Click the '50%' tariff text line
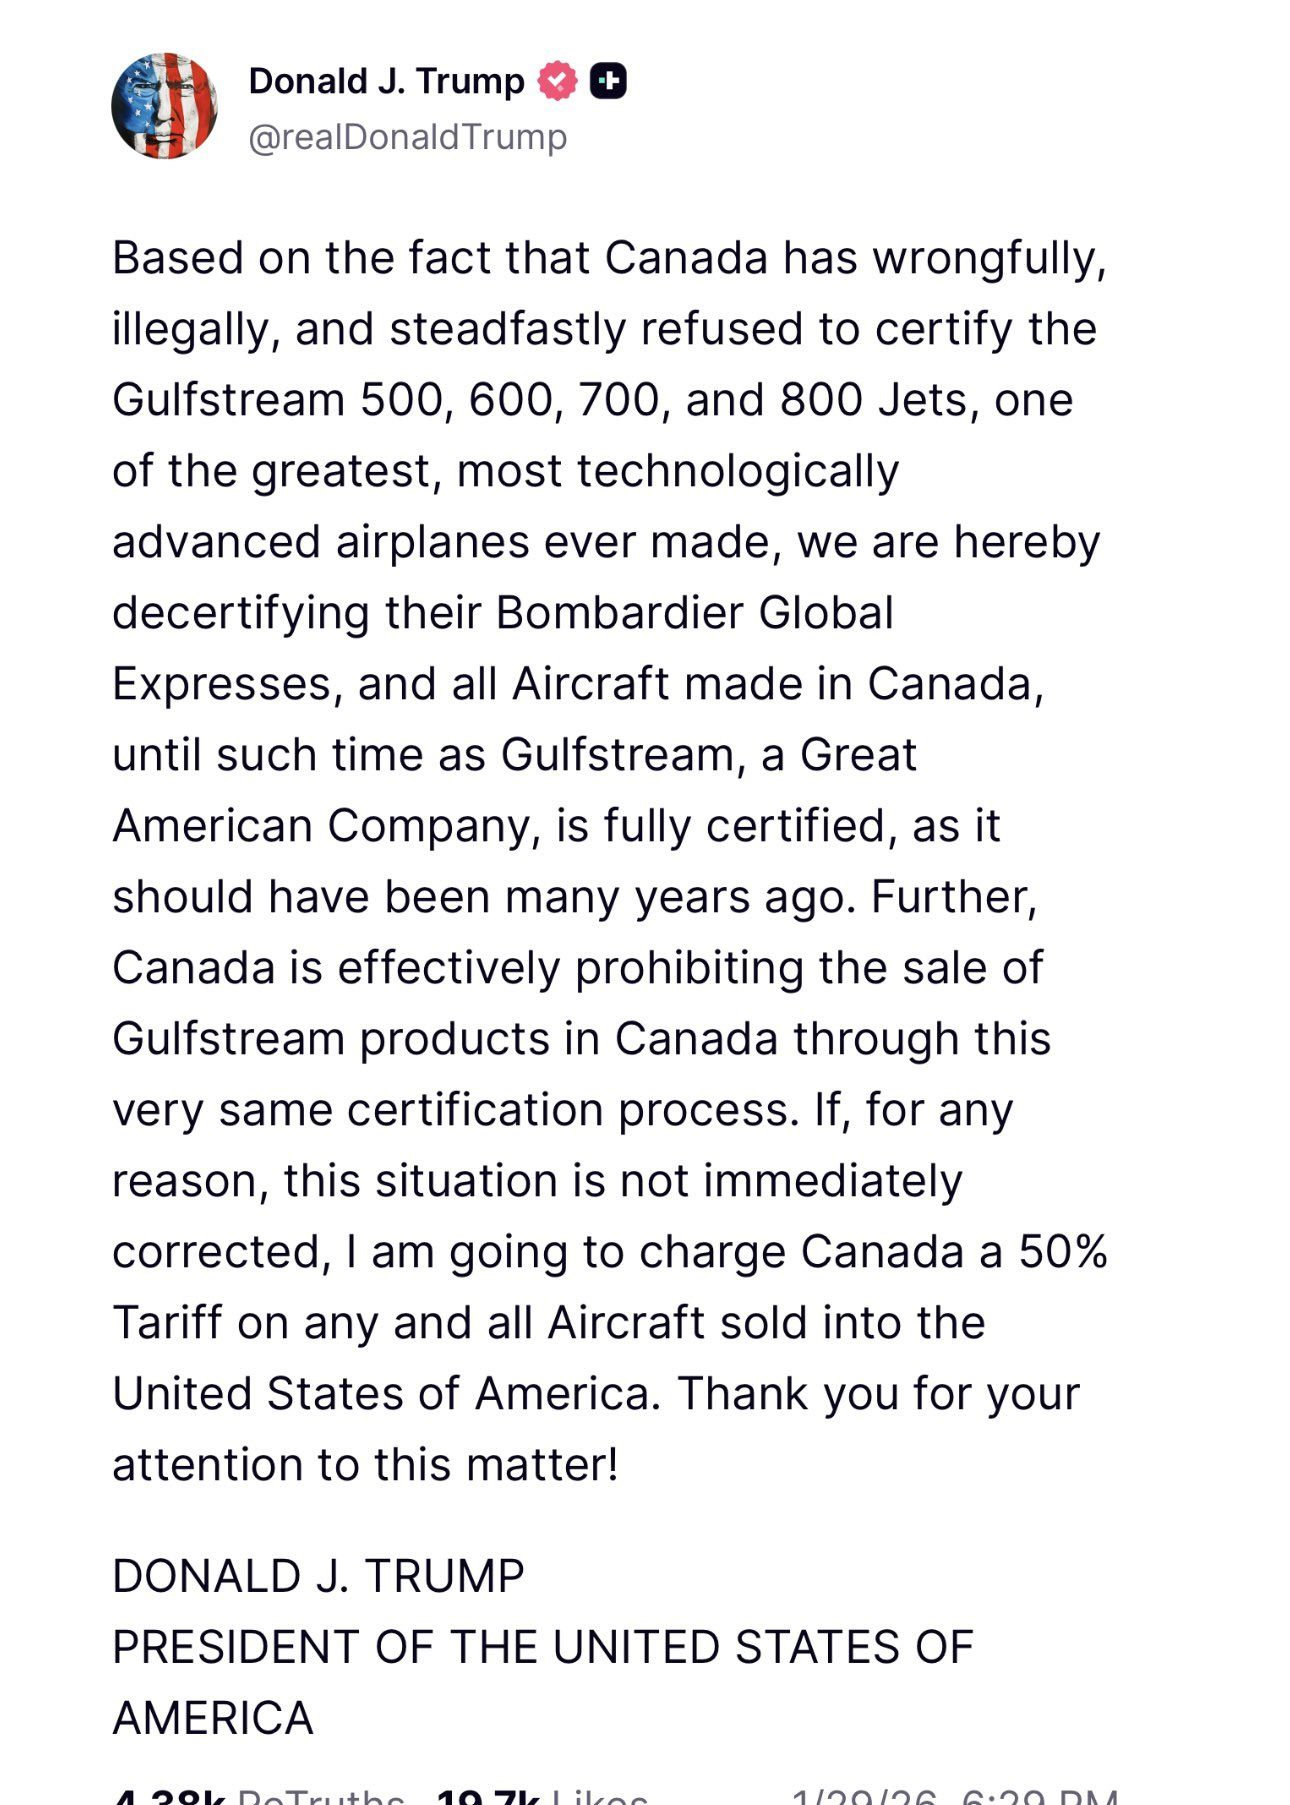1290x1805 pixels. pos(610,1252)
